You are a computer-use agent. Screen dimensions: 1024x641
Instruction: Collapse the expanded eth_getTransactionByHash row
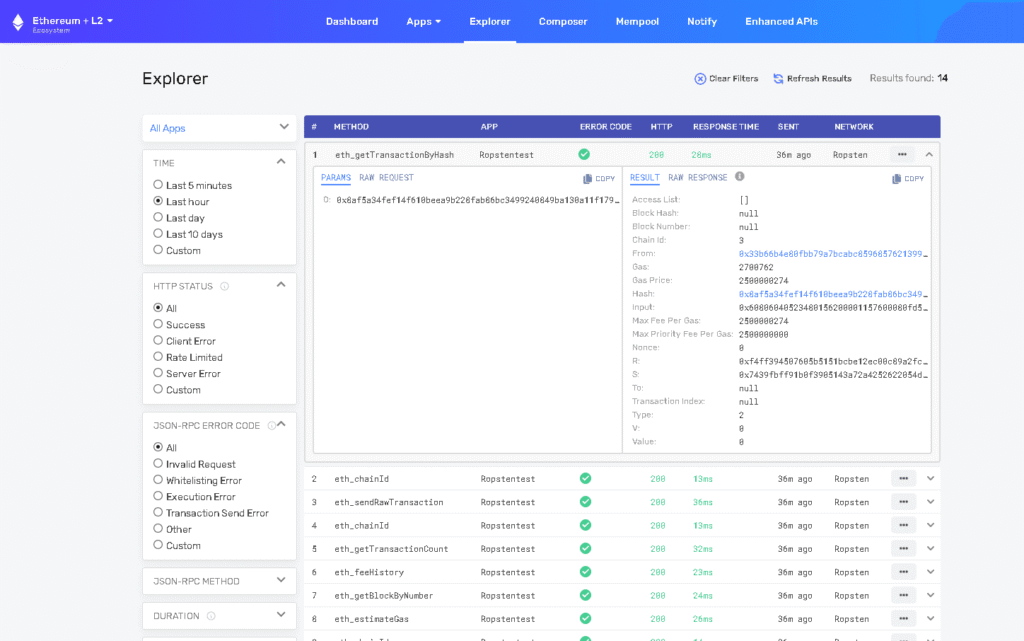coord(929,155)
